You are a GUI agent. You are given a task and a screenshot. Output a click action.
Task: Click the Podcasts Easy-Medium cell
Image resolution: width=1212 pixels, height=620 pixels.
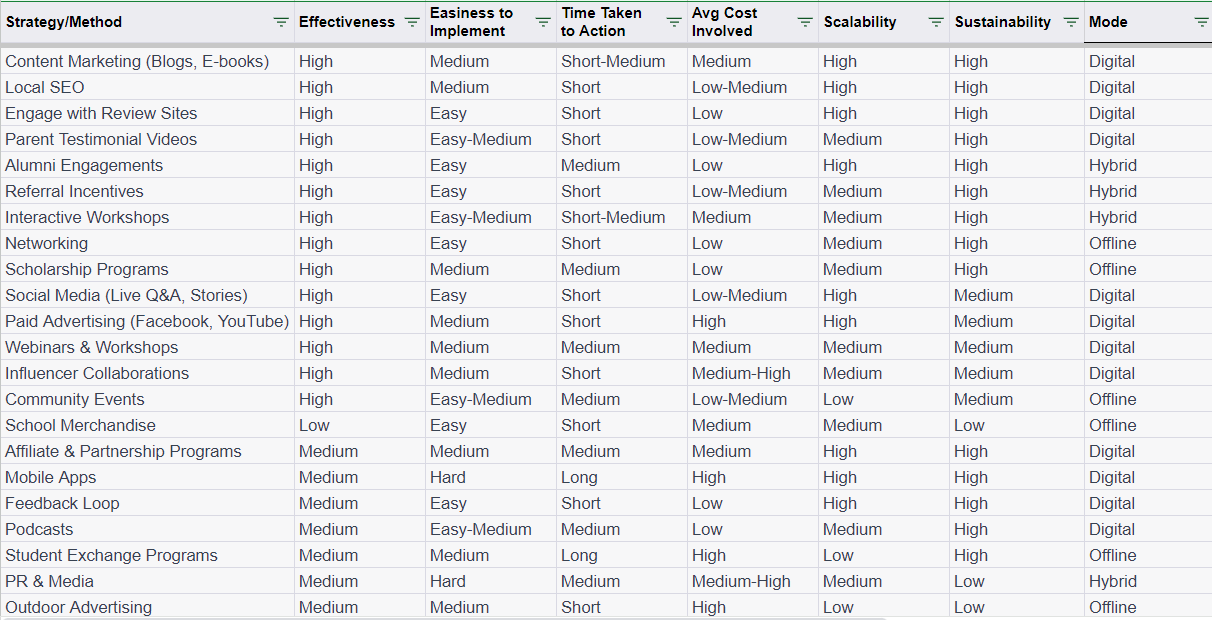[481, 529]
